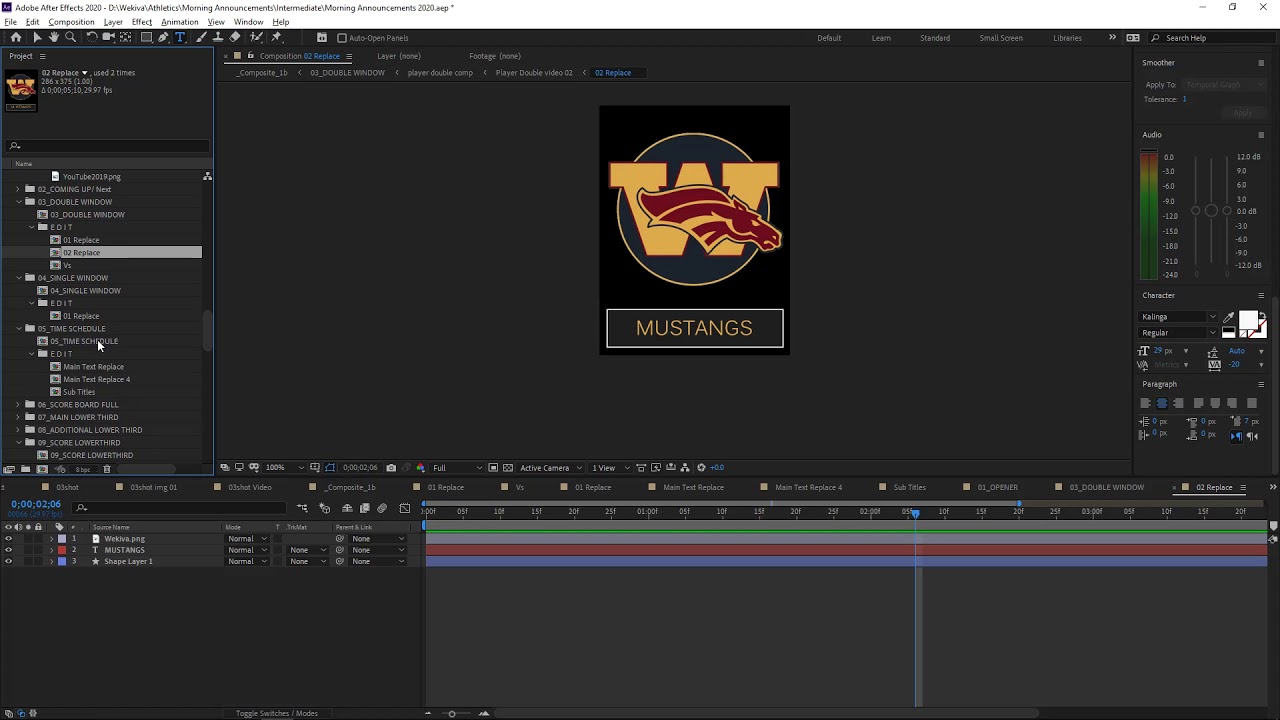
Task: Select the Rectangle shape tool
Action: coord(146,37)
